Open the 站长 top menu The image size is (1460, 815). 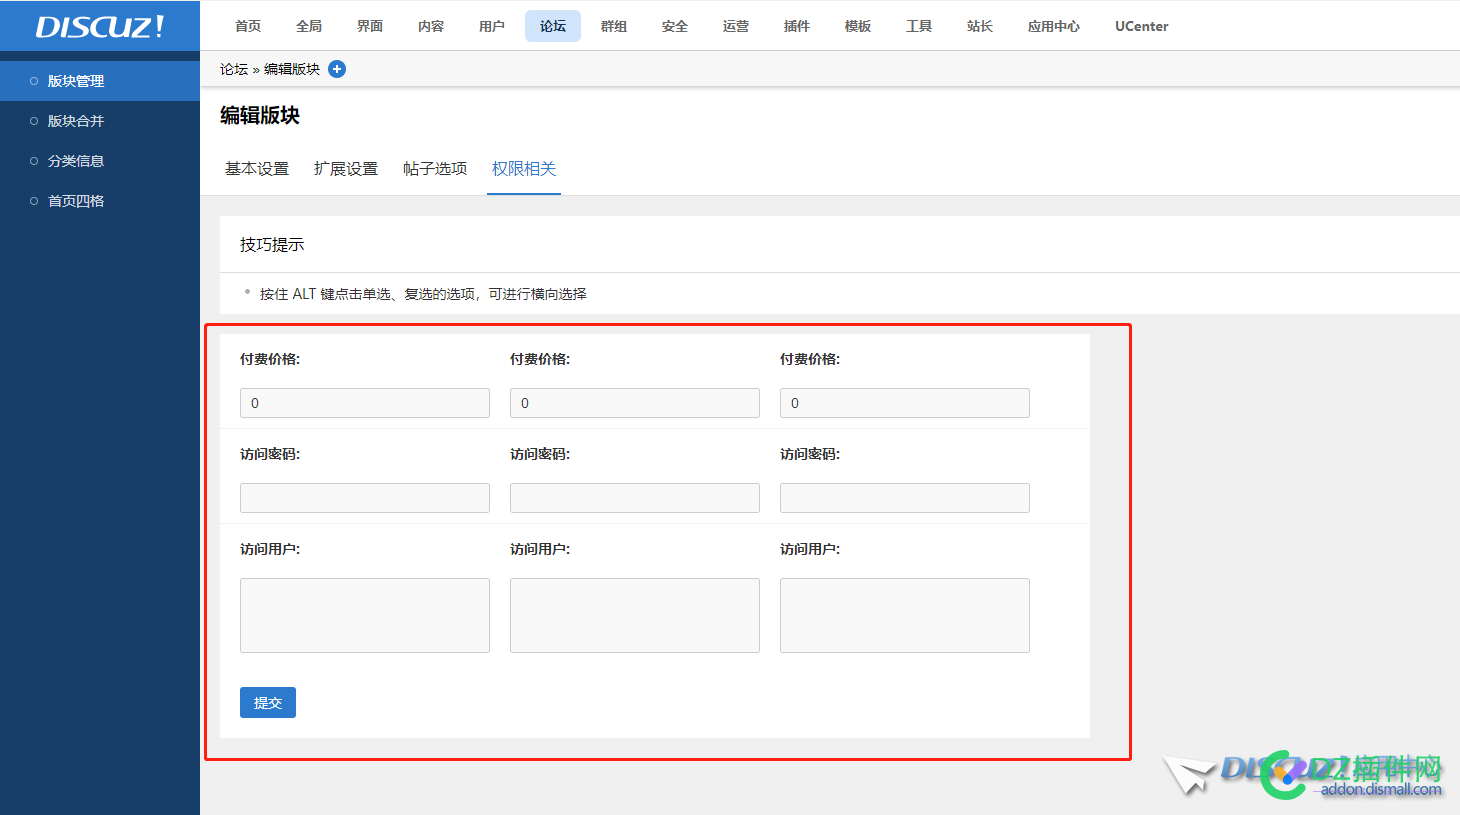pyautogui.click(x=980, y=26)
